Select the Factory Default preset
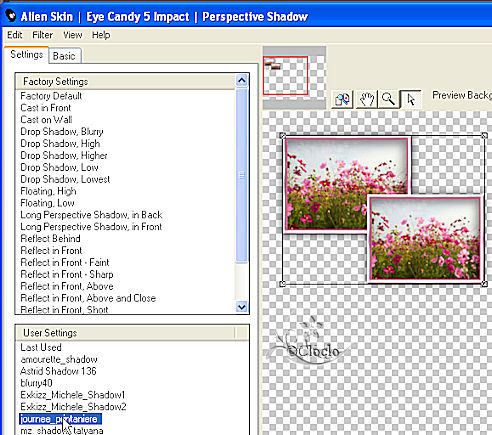Image resolution: width=492 pixels, height=435 pixels. (51, 96)
